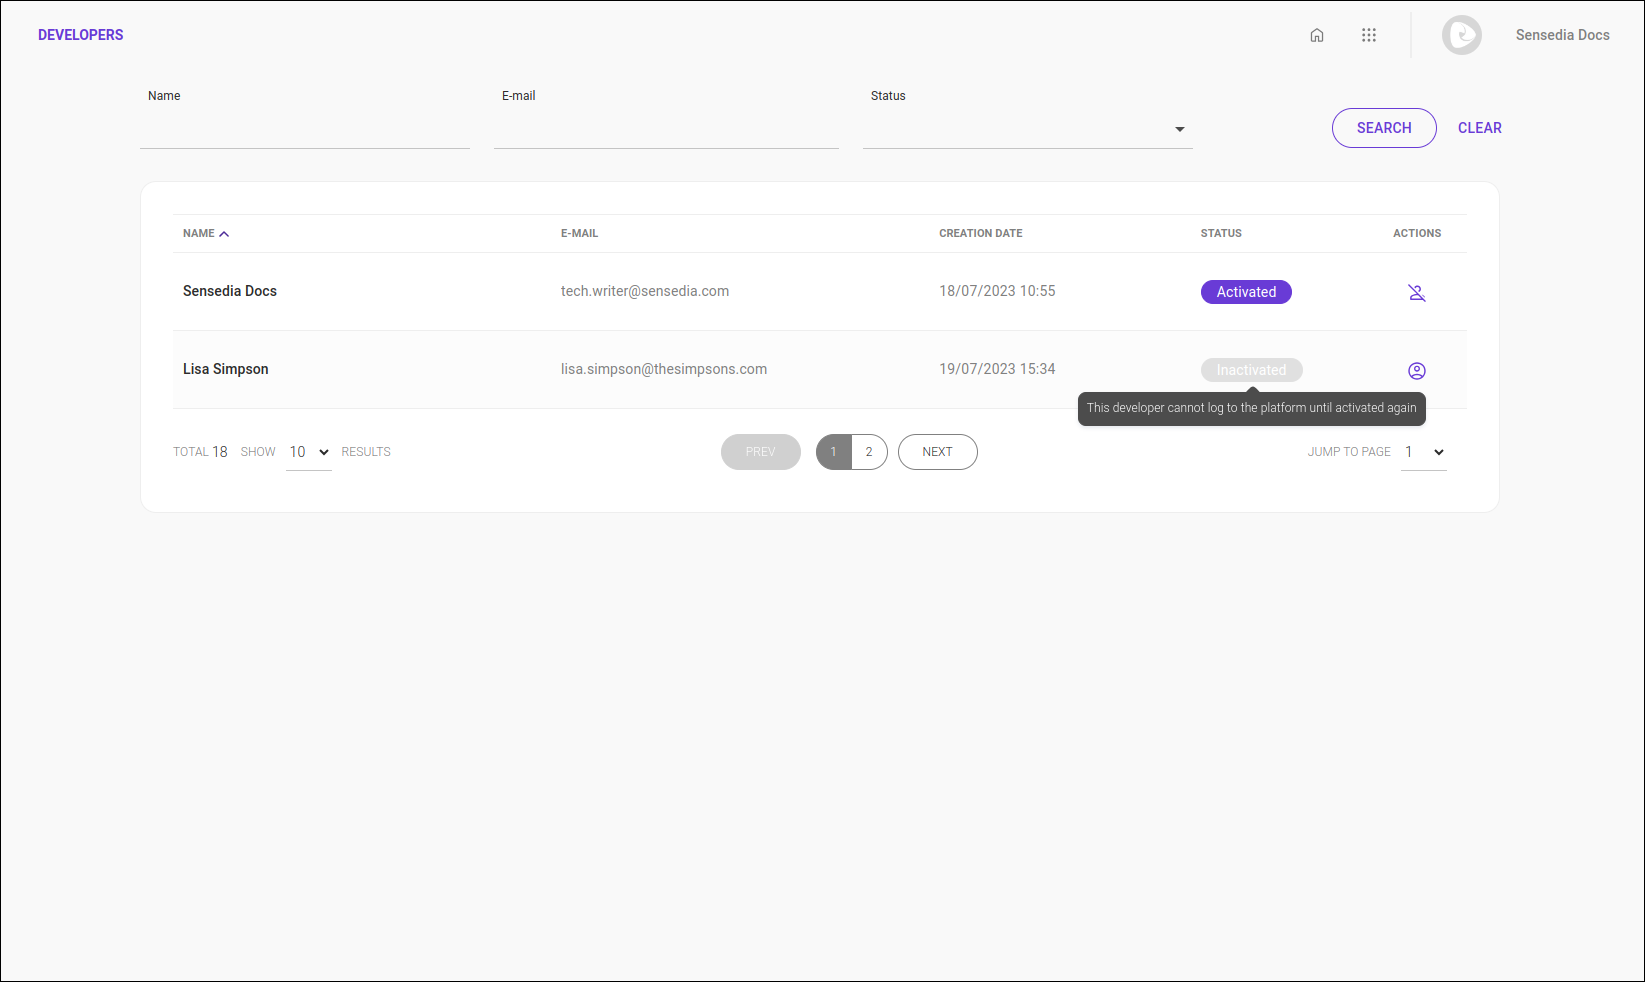Activate Lisa Simpson using the user icon

[x=1417, y=370]
